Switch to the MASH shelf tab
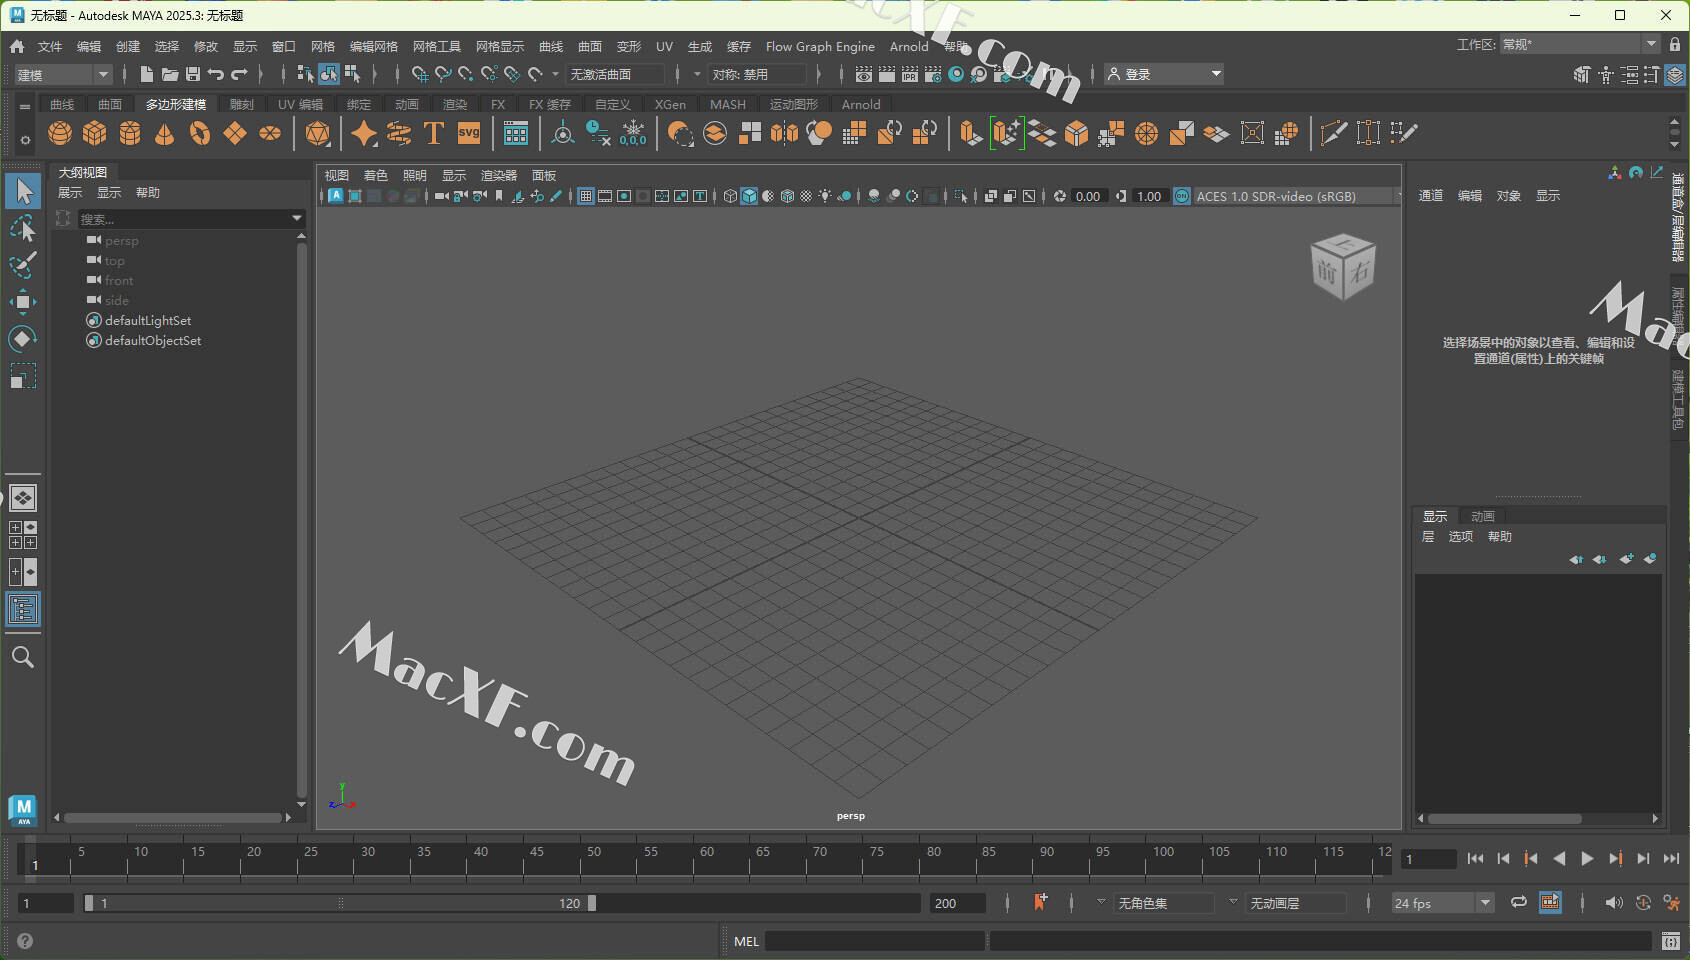Image resolution: width=1690 pixels, height=960 pixels. (728, 104)
